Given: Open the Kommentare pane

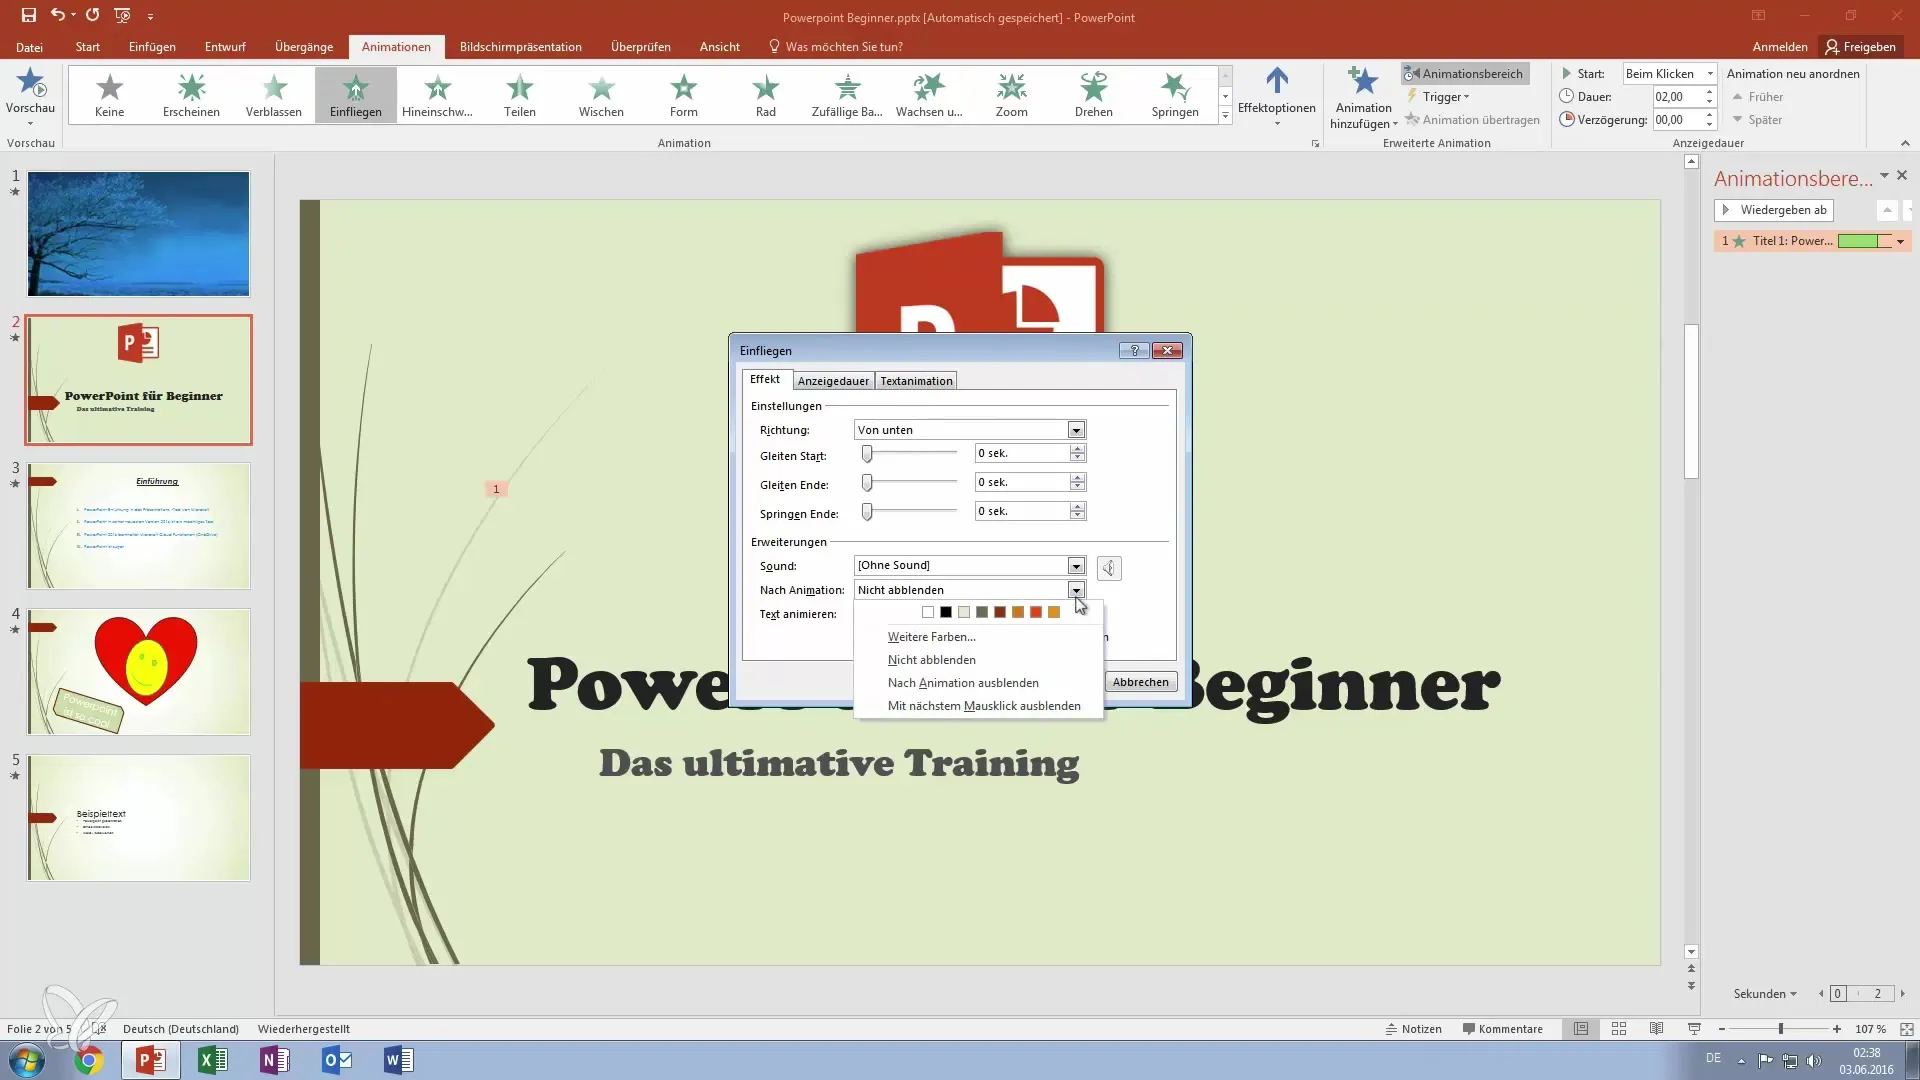Looking at the screenshot, I should pos(1502,1028).
